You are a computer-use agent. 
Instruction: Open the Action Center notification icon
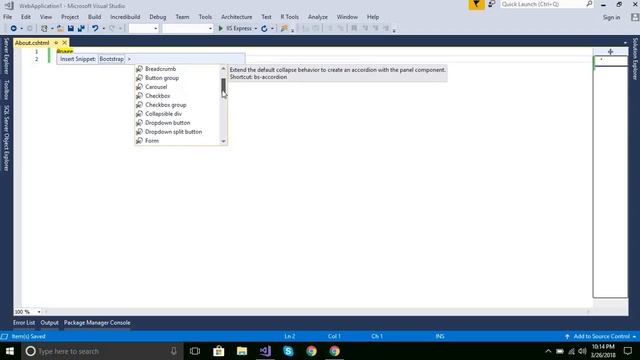628,351
